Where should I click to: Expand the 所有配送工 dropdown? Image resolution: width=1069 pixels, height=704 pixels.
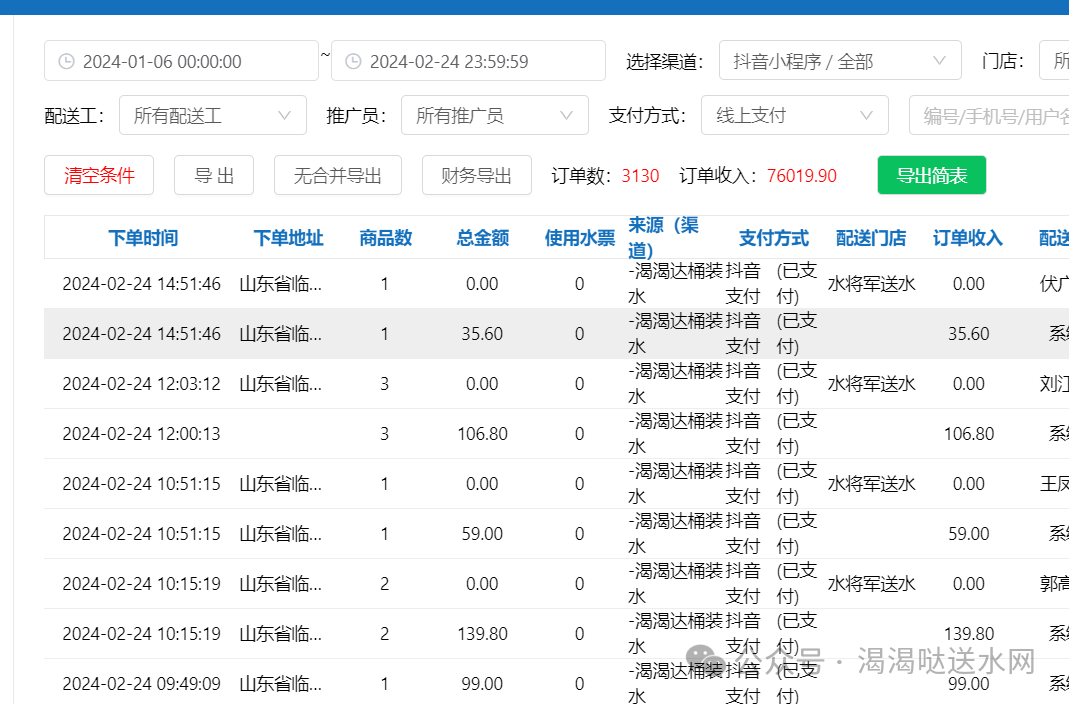pyautogui.click(x=213, y=115)
